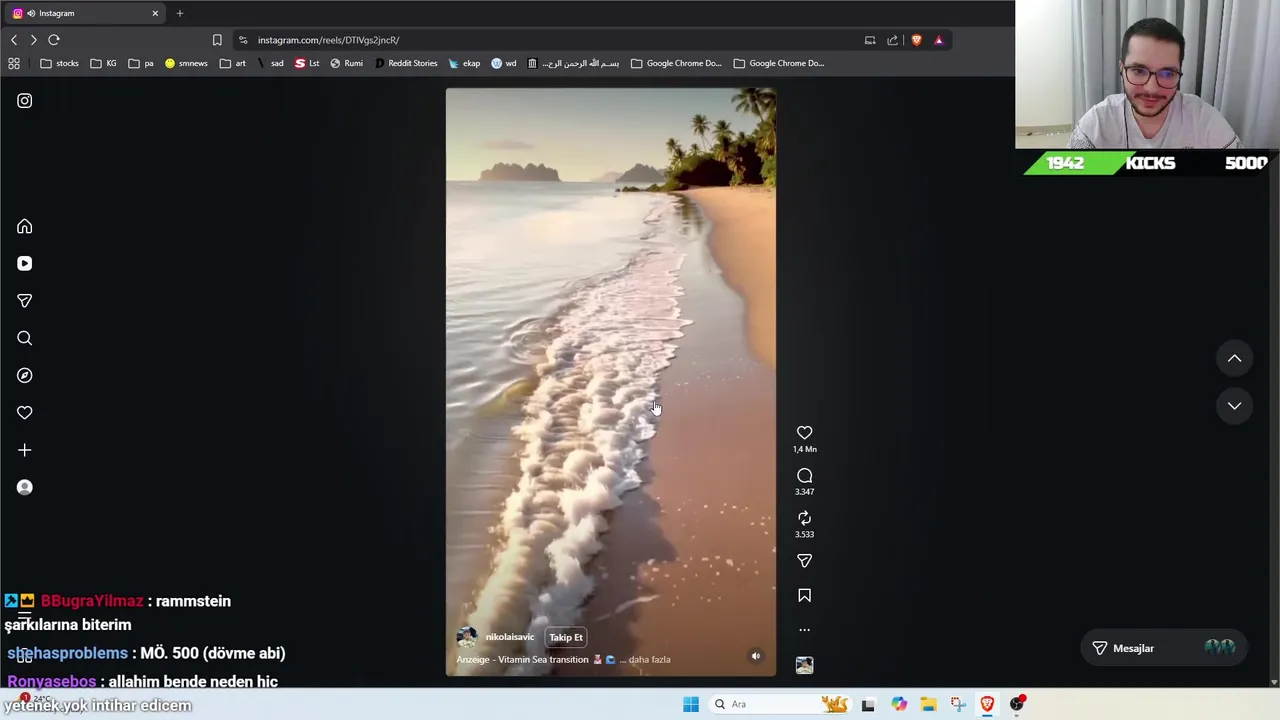Share this page with the address bar share icon

893,40
